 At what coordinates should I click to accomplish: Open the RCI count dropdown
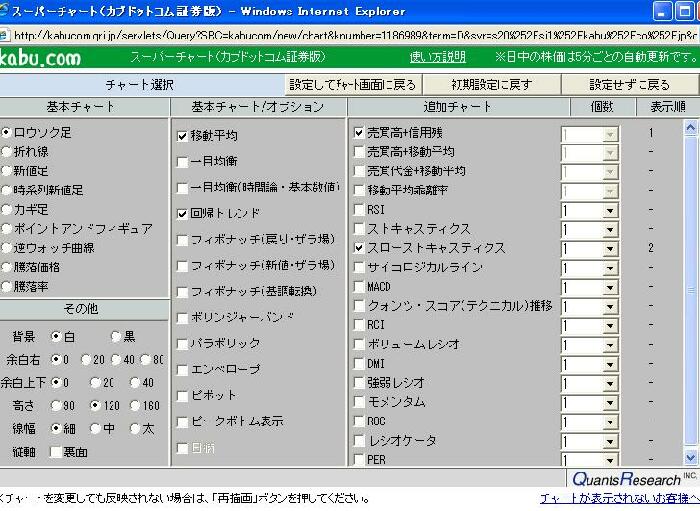click(610, 326)
